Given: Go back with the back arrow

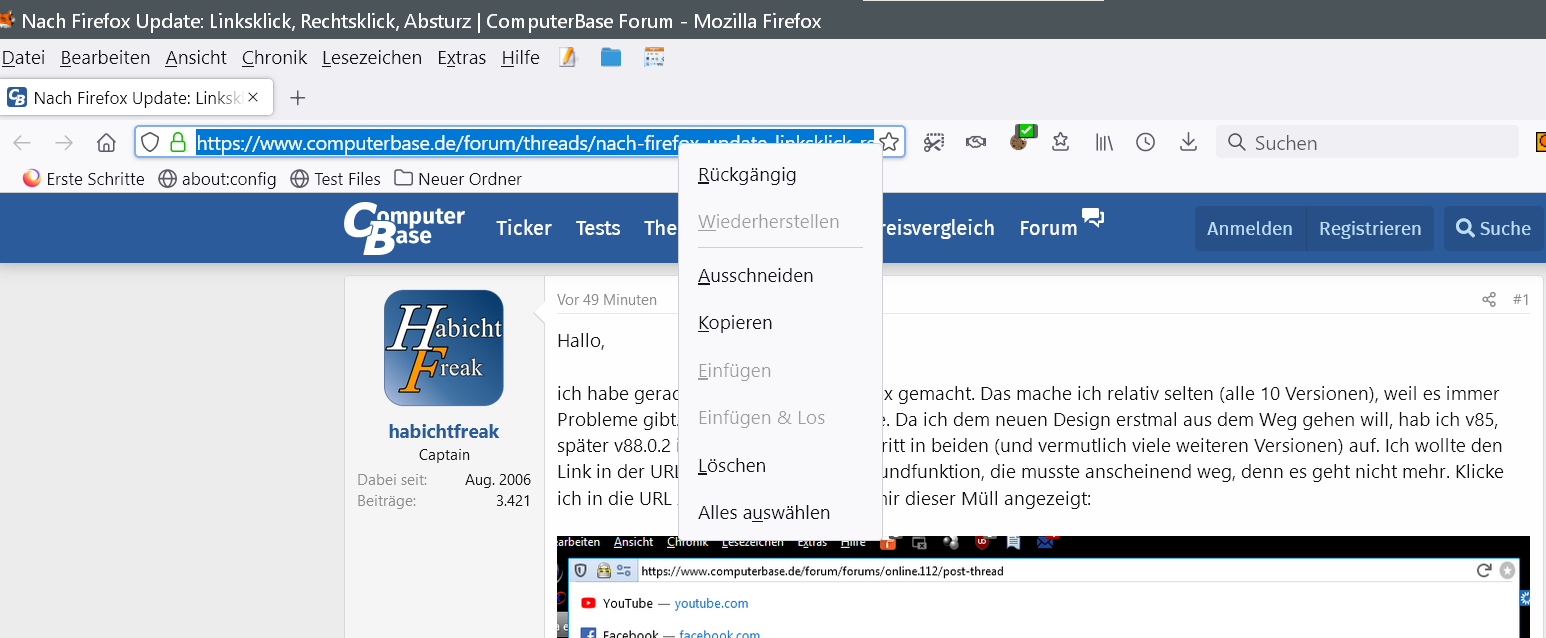Looking at the screenshot, I should (x=22, y=143).
